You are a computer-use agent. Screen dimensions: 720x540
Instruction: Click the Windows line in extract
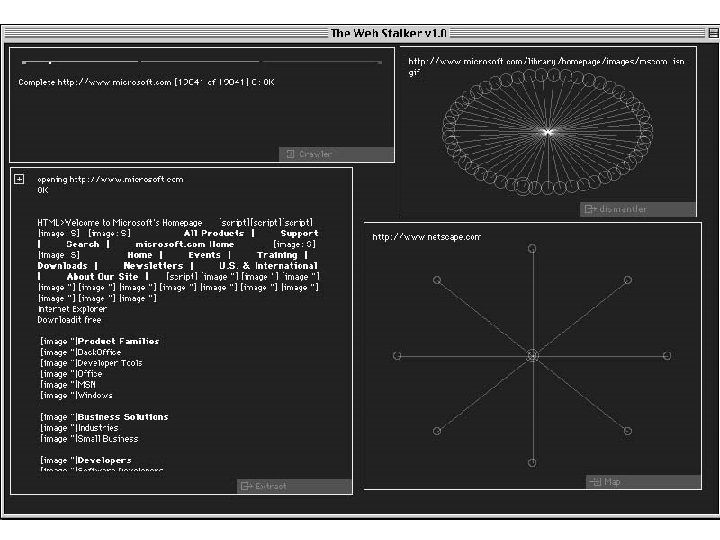coord(95,395)
